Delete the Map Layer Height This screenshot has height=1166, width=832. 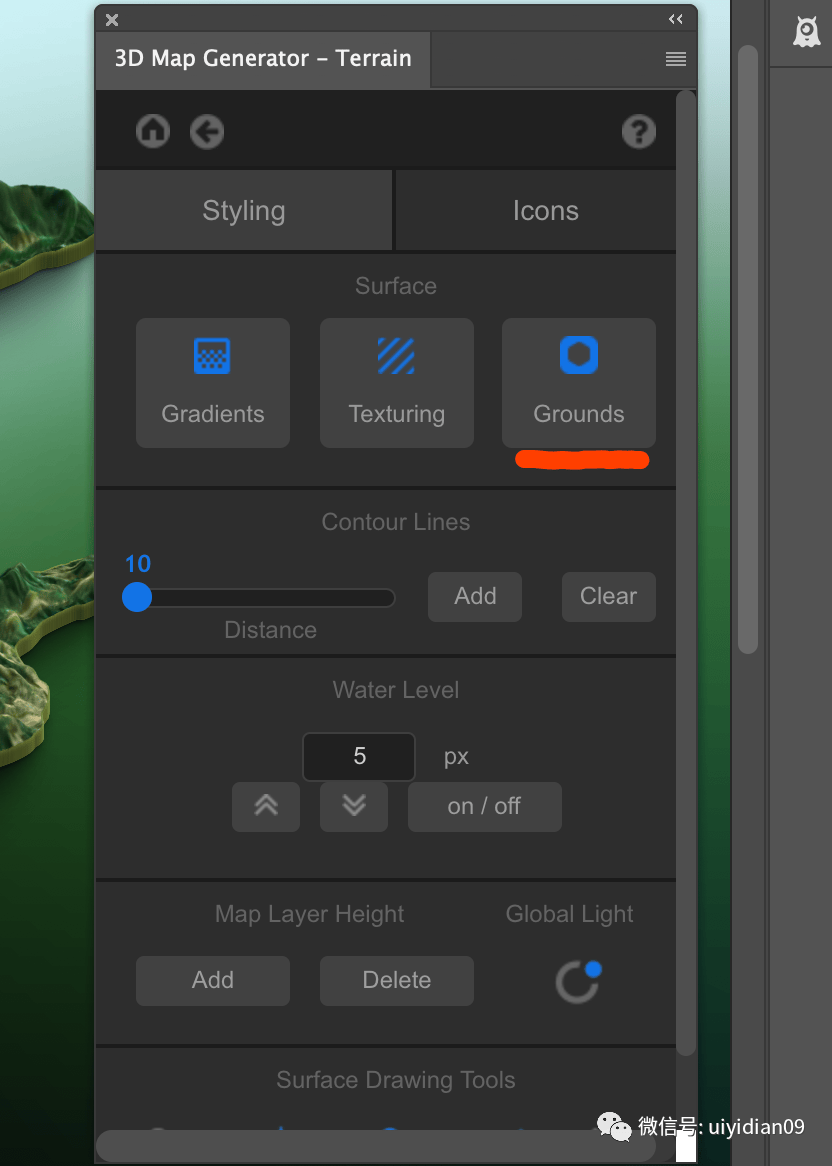tap(396, 980)
